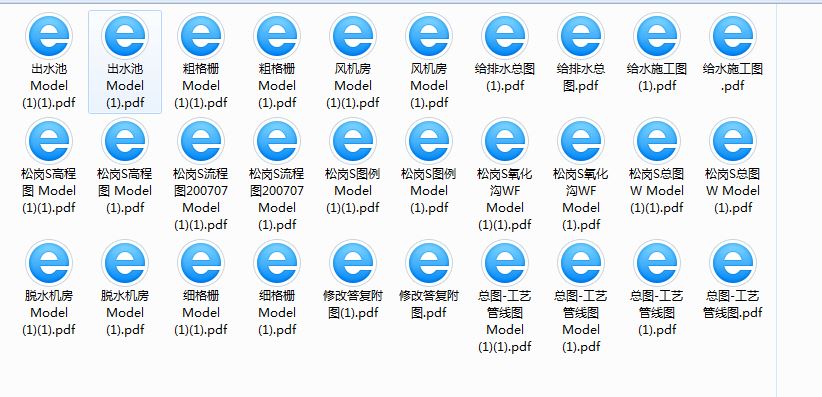Click the file name 修改答复附图(1).pdf
Viewport: 822px width, 397px height.
pyautogui.click(x=353, y=305)
